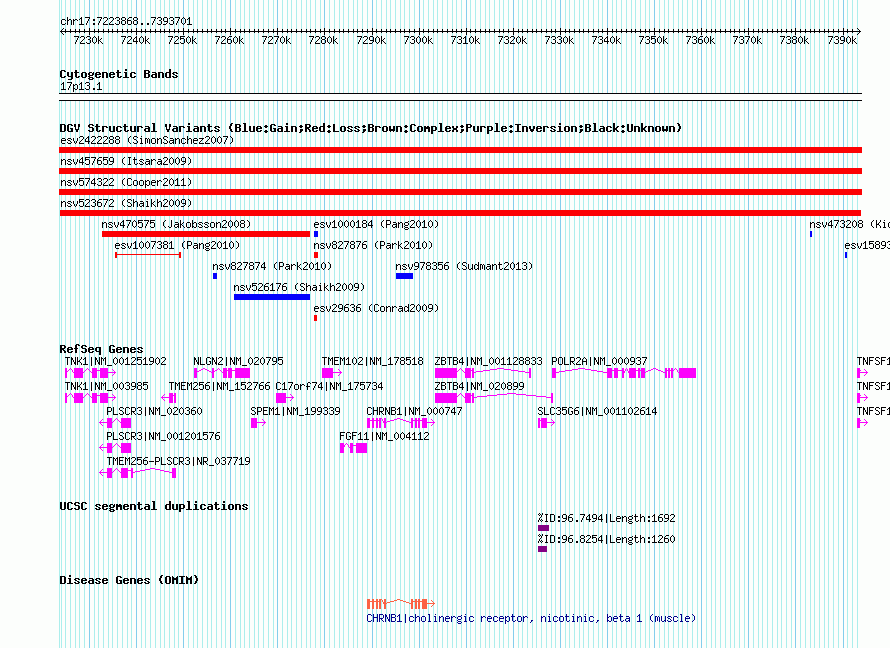Viewport: 890px width, 648px height.
Task: Select the PLSCR3|NM_020360 gene glyph
Action: (x=115, y=423)
